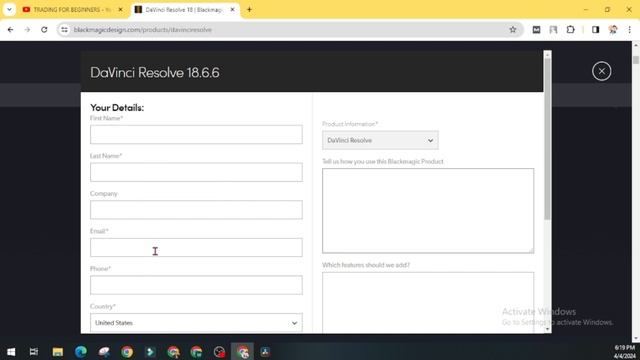Open the first Chrome icon in taskbar
This screenshot has width=640, height=360.
tap(127, 351)
